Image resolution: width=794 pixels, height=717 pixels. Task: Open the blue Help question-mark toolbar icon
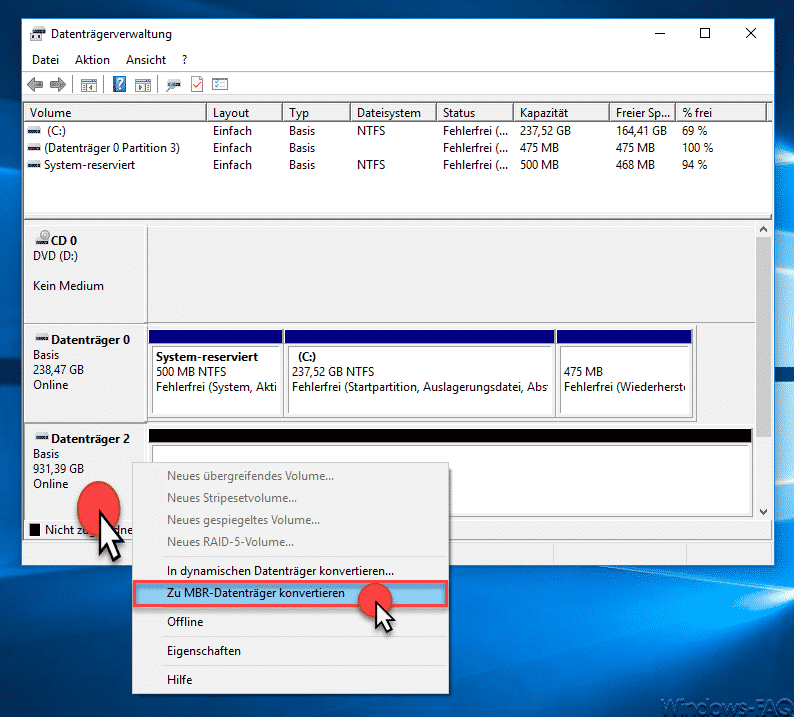click(x=119, y=84)
